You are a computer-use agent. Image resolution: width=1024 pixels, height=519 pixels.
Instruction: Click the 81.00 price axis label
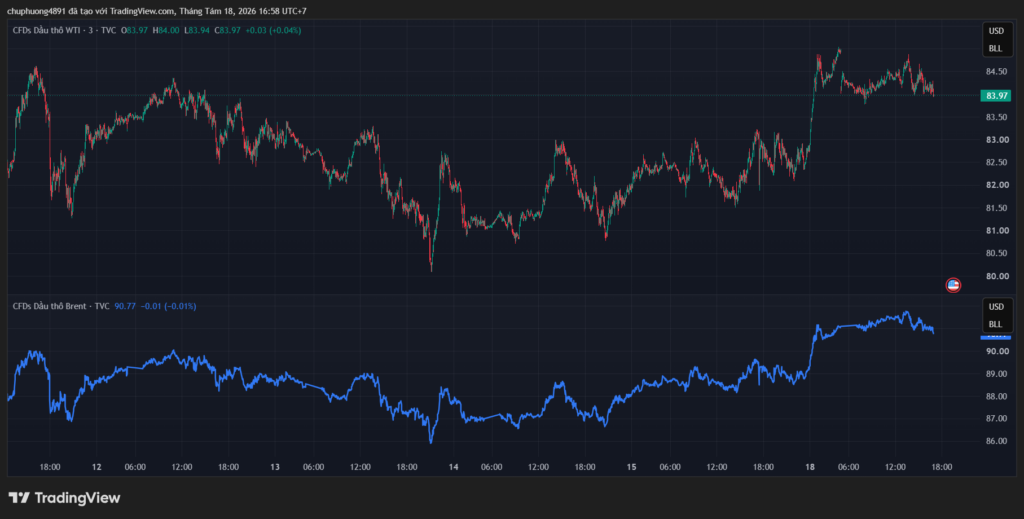pyautogui.click(x=995, y=231)
